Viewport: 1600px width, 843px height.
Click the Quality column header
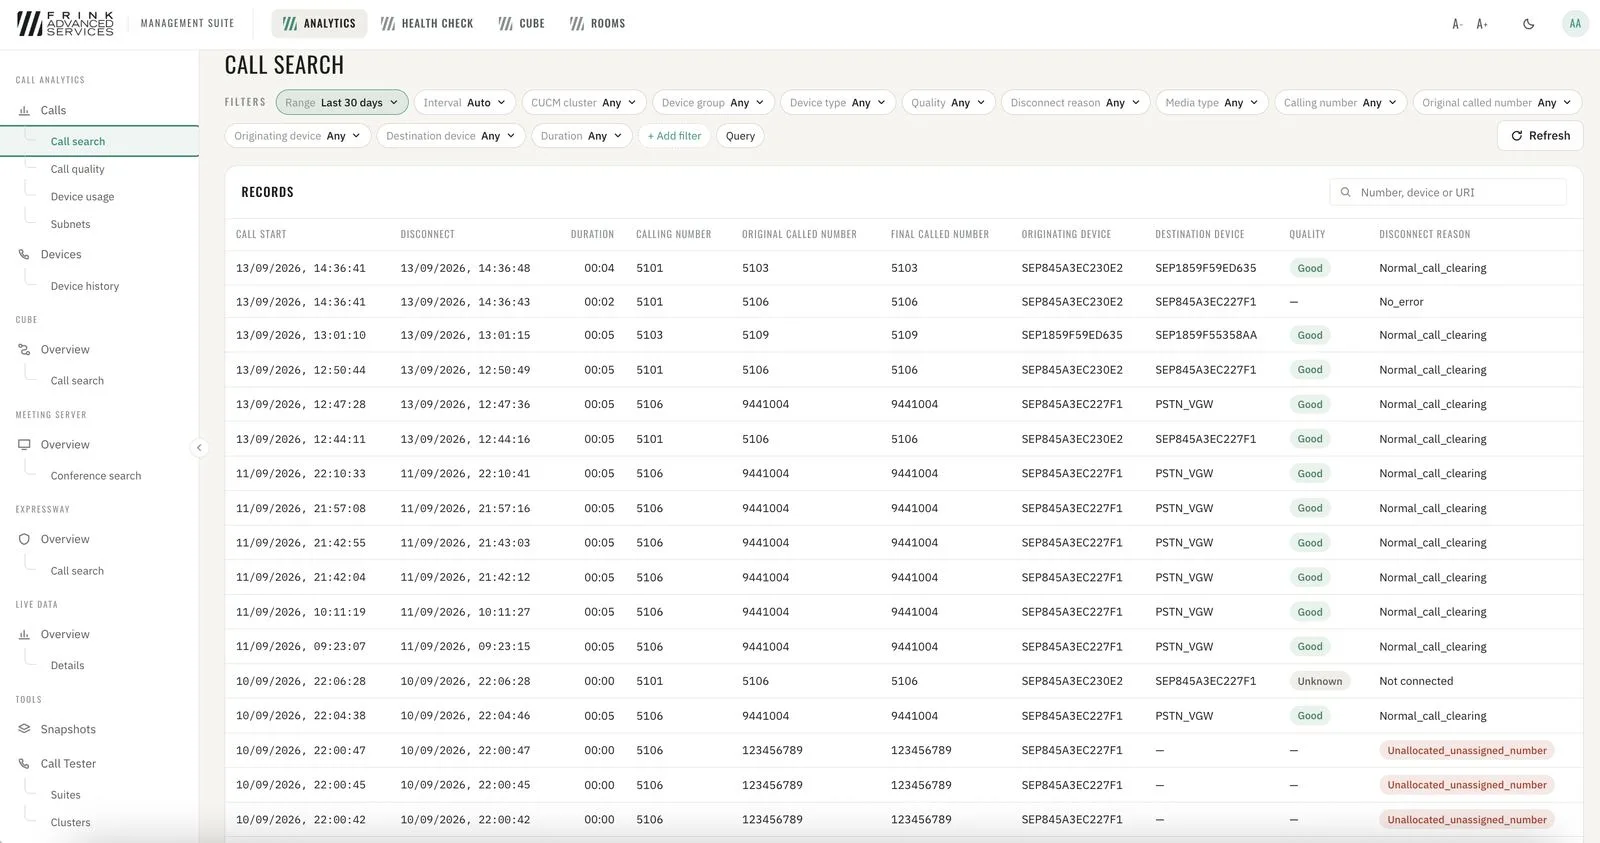click(x=1307, y=234)
